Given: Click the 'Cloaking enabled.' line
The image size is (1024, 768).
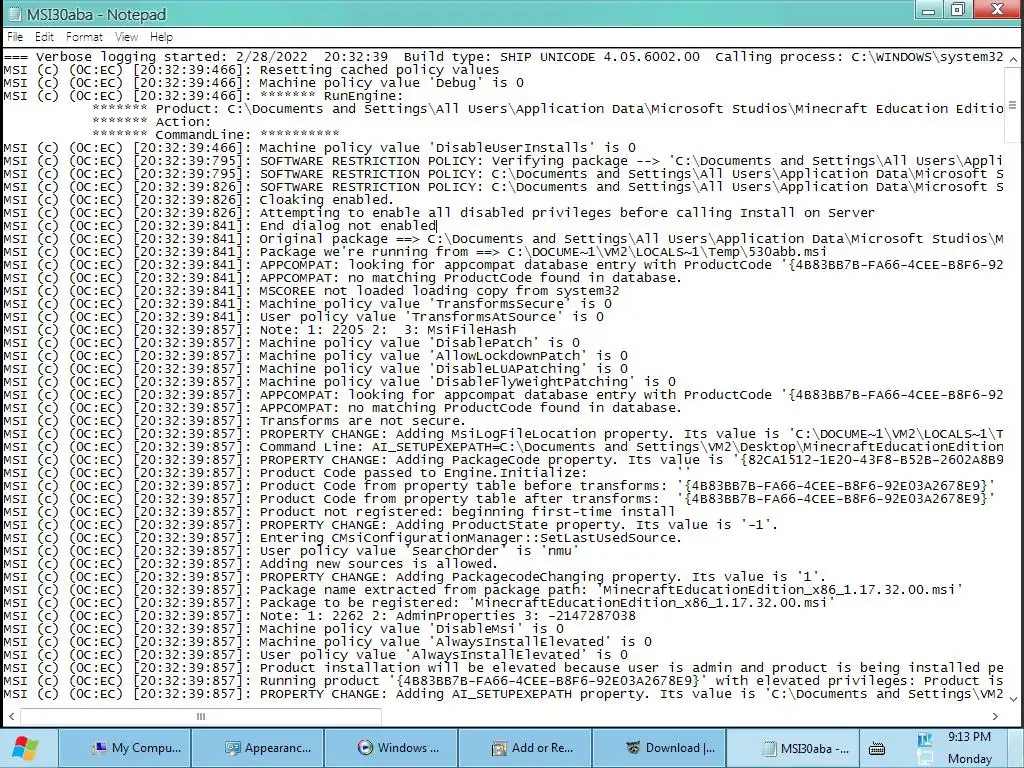Looking at the screenshot, I should point(199,200).
